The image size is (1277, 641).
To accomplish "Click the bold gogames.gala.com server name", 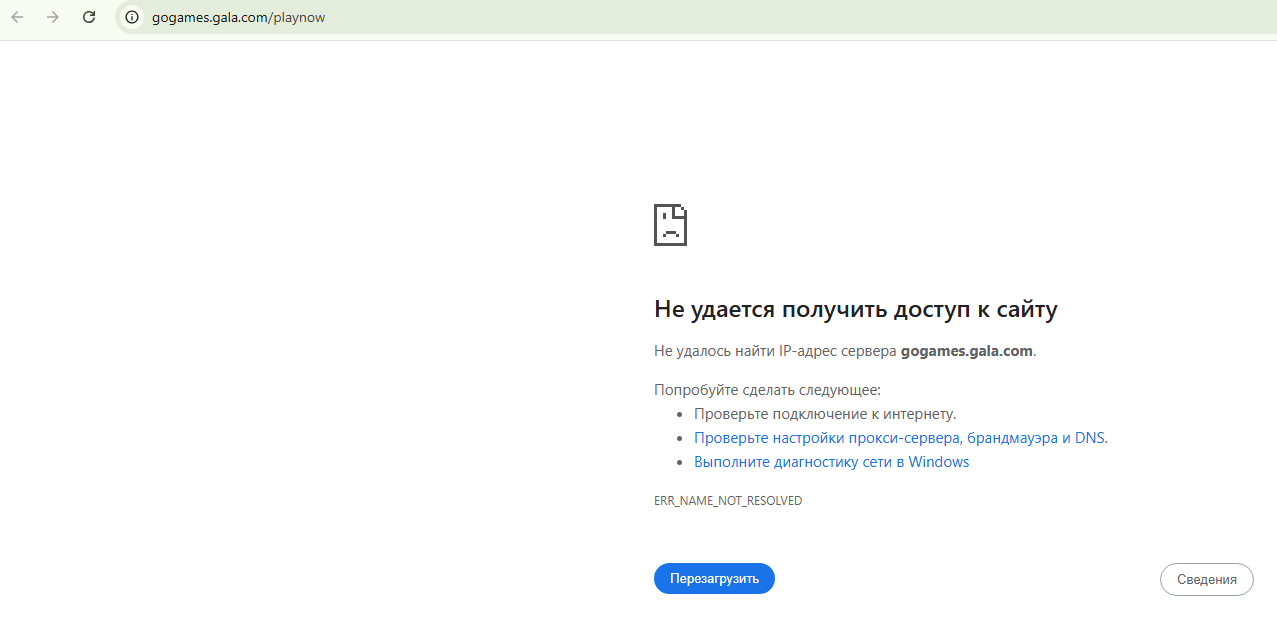I will pos(966,351).
